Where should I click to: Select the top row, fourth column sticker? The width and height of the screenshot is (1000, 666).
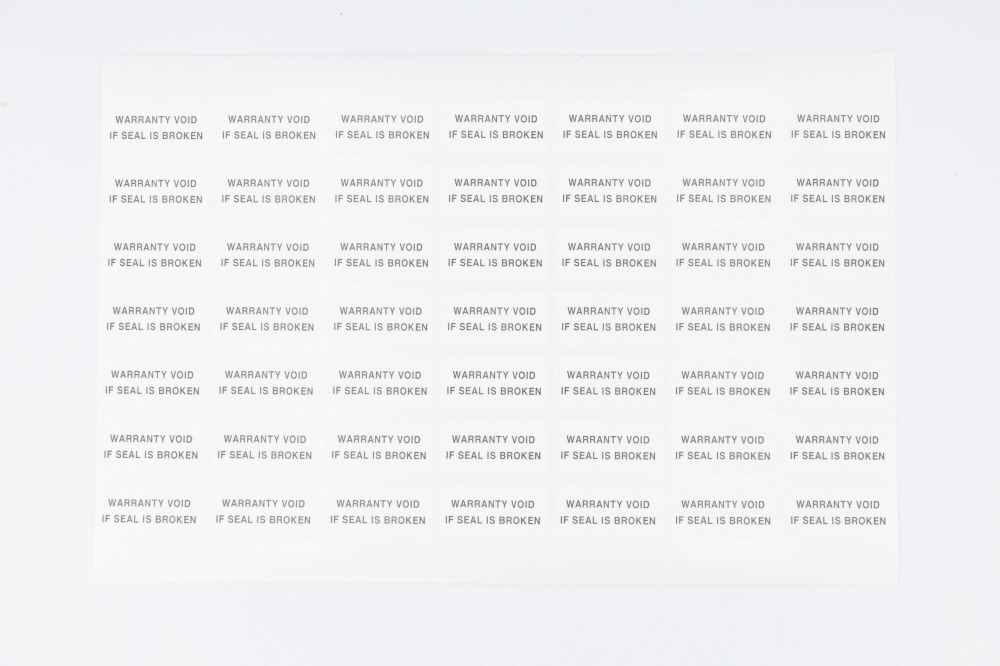click(x=496, y=126)
